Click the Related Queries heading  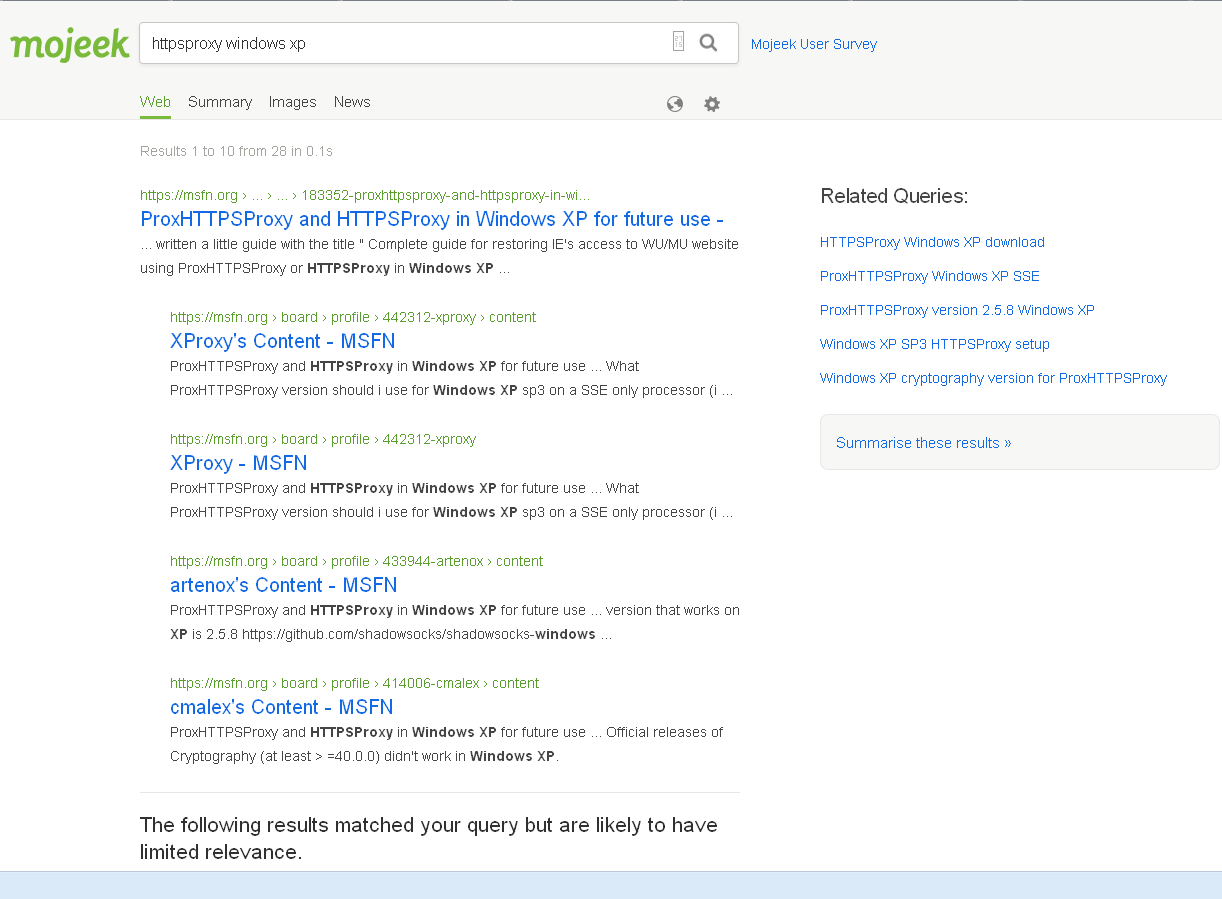[894, 196]
